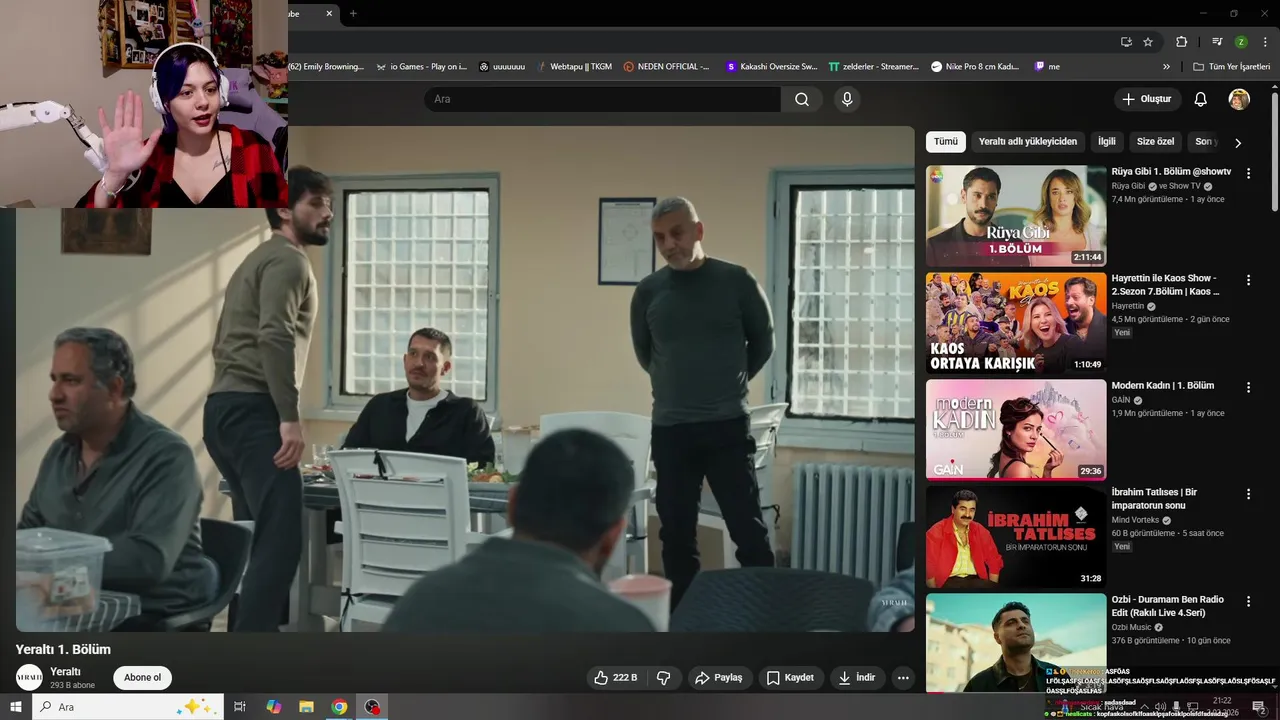The image size is (1280, 720).
Task: Open the zelderler - Streamer bookmark
Action: click(874, 67)
